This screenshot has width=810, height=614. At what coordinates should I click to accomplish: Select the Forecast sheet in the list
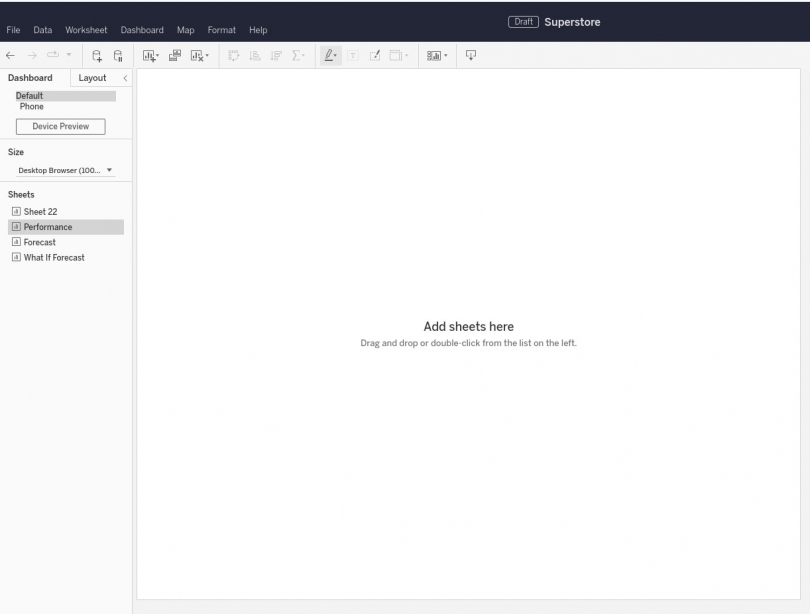coord(40,241)
